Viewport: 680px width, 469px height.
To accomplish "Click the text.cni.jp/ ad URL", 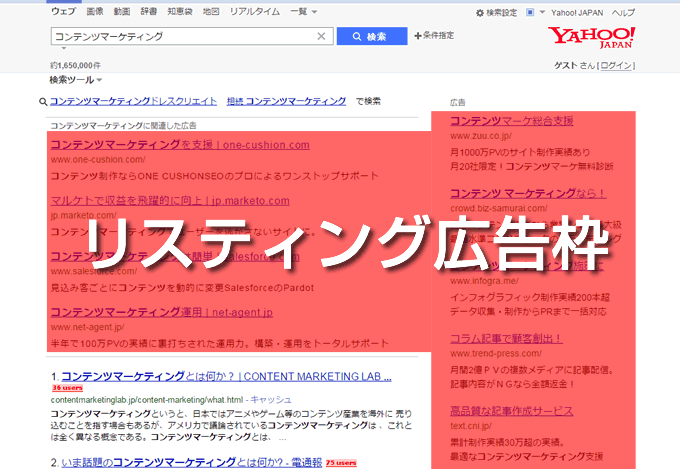I will [471, 426].
